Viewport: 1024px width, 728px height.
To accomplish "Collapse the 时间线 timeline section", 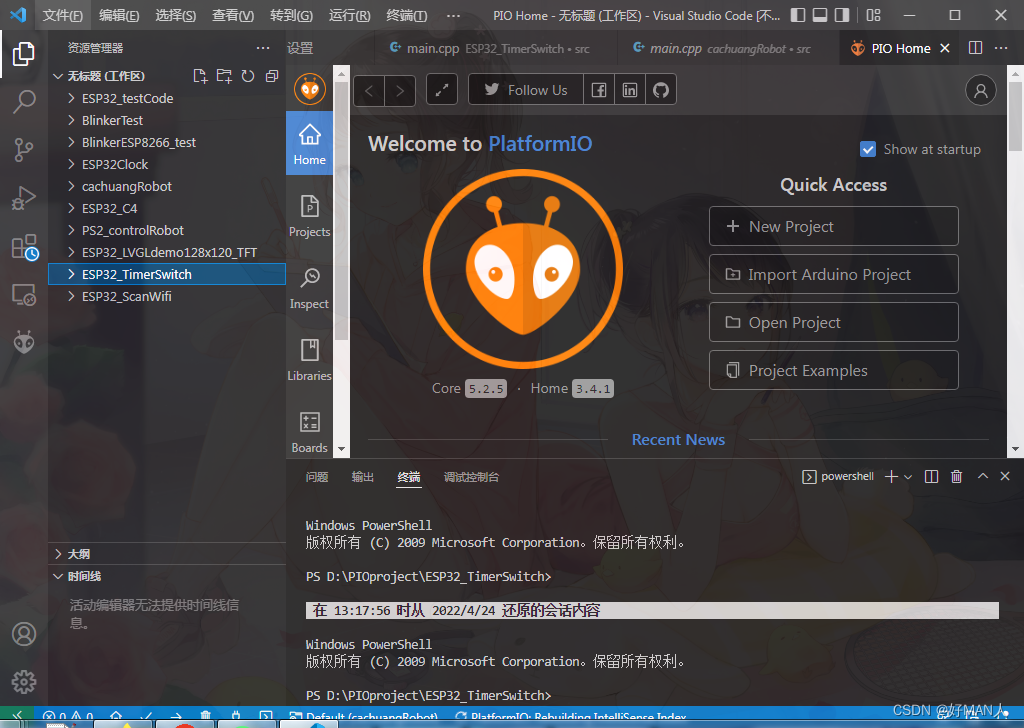I will (167, 576).
